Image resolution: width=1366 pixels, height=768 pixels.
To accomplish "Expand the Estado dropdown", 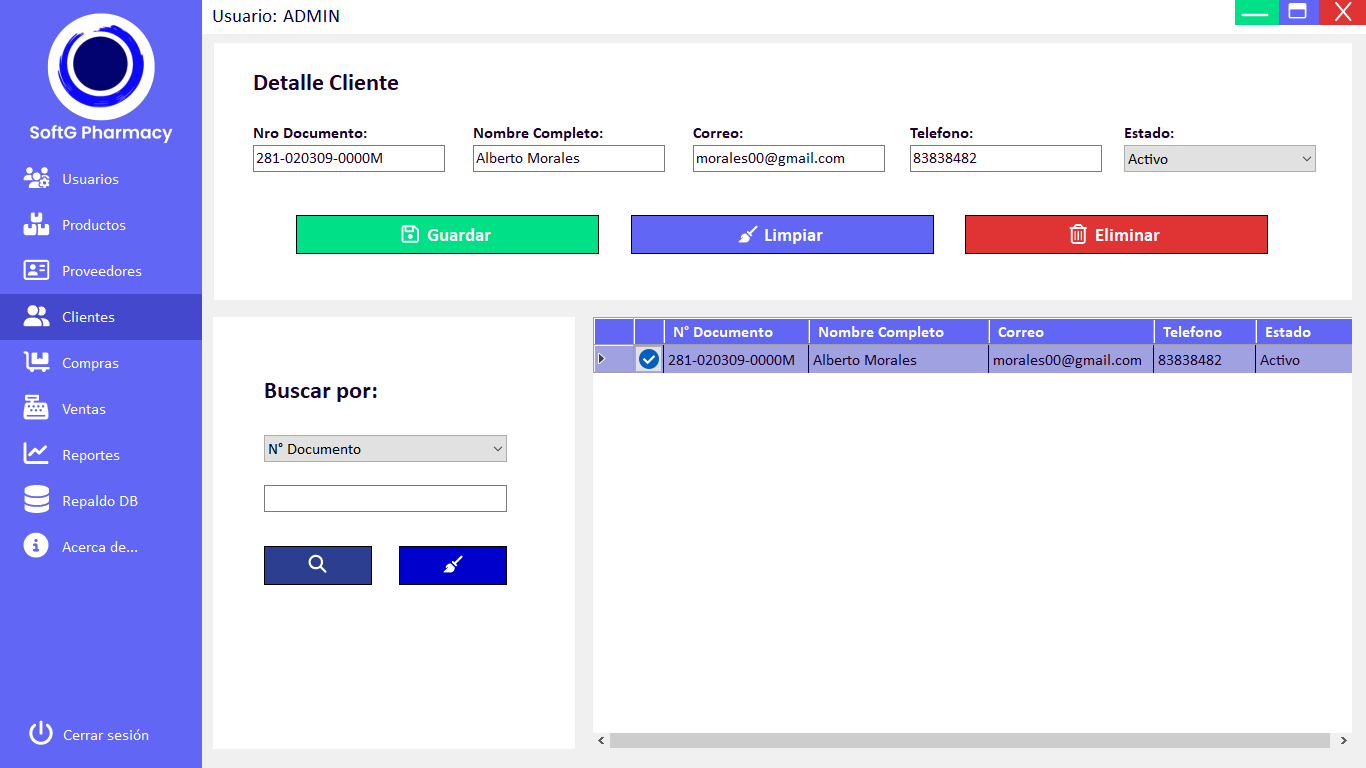I will point(1219,159).
